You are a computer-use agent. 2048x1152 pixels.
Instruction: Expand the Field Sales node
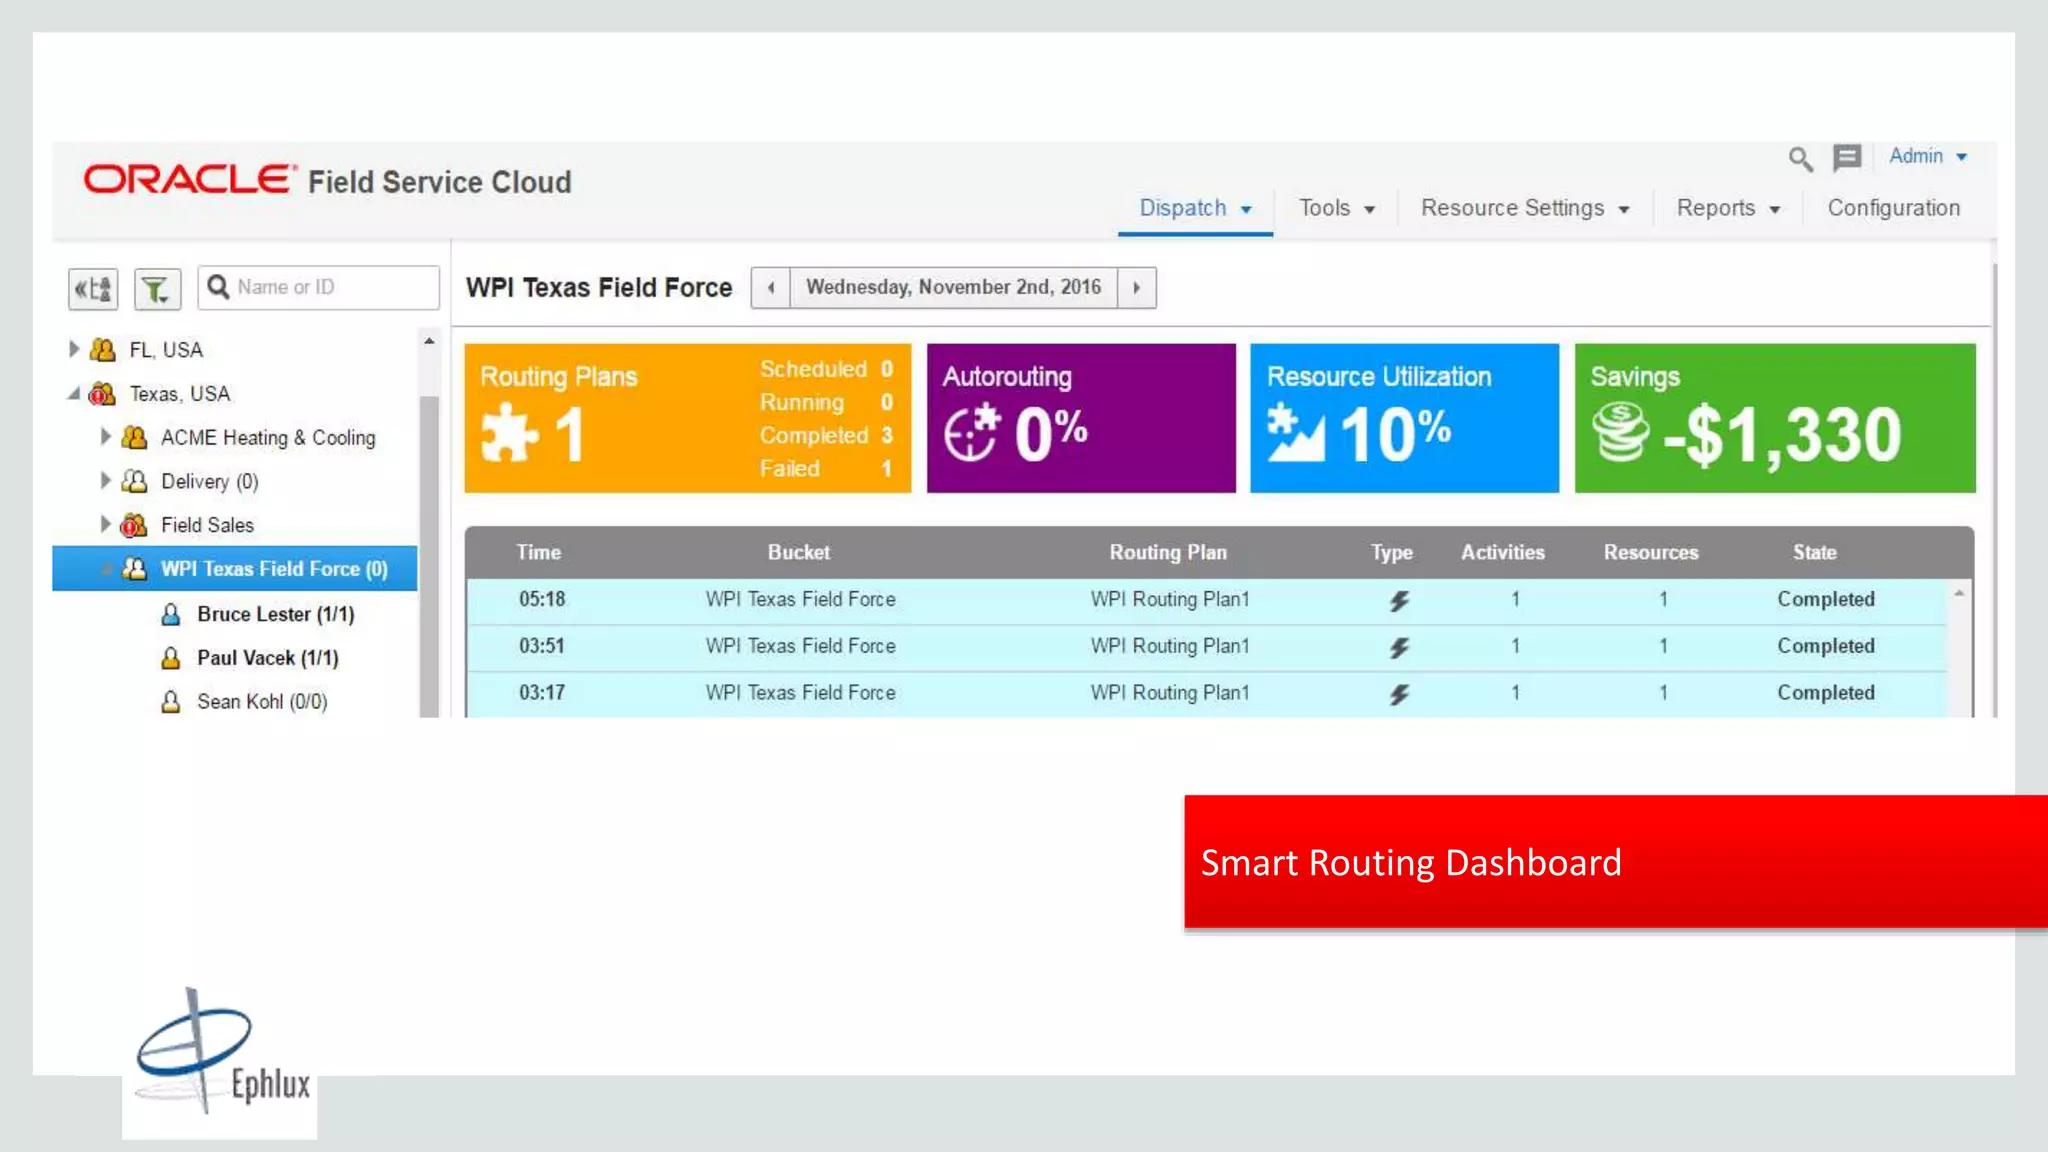(105, 525)
